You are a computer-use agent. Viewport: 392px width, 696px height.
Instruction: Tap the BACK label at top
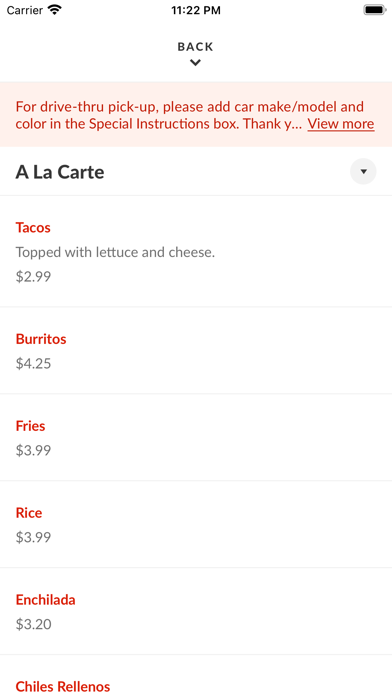(x=195, y=47)
